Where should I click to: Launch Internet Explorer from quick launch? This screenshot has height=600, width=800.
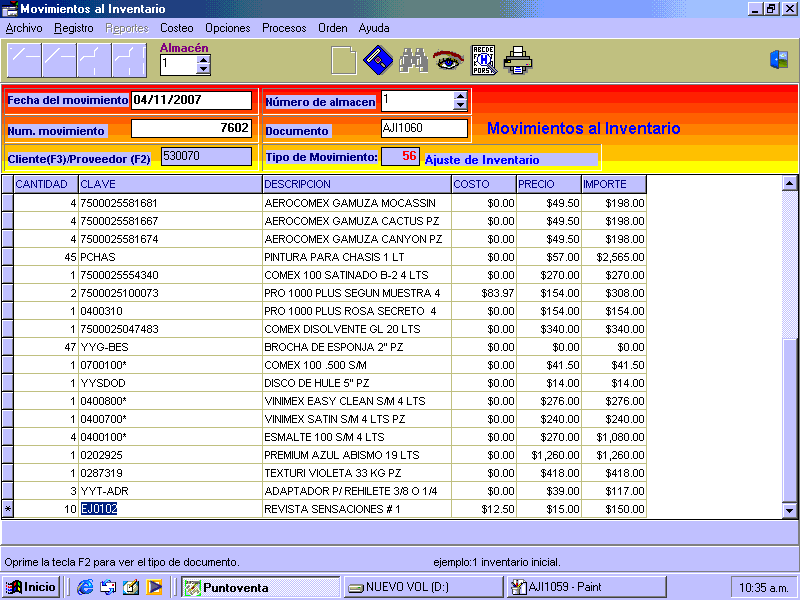(x=85, y=587)
